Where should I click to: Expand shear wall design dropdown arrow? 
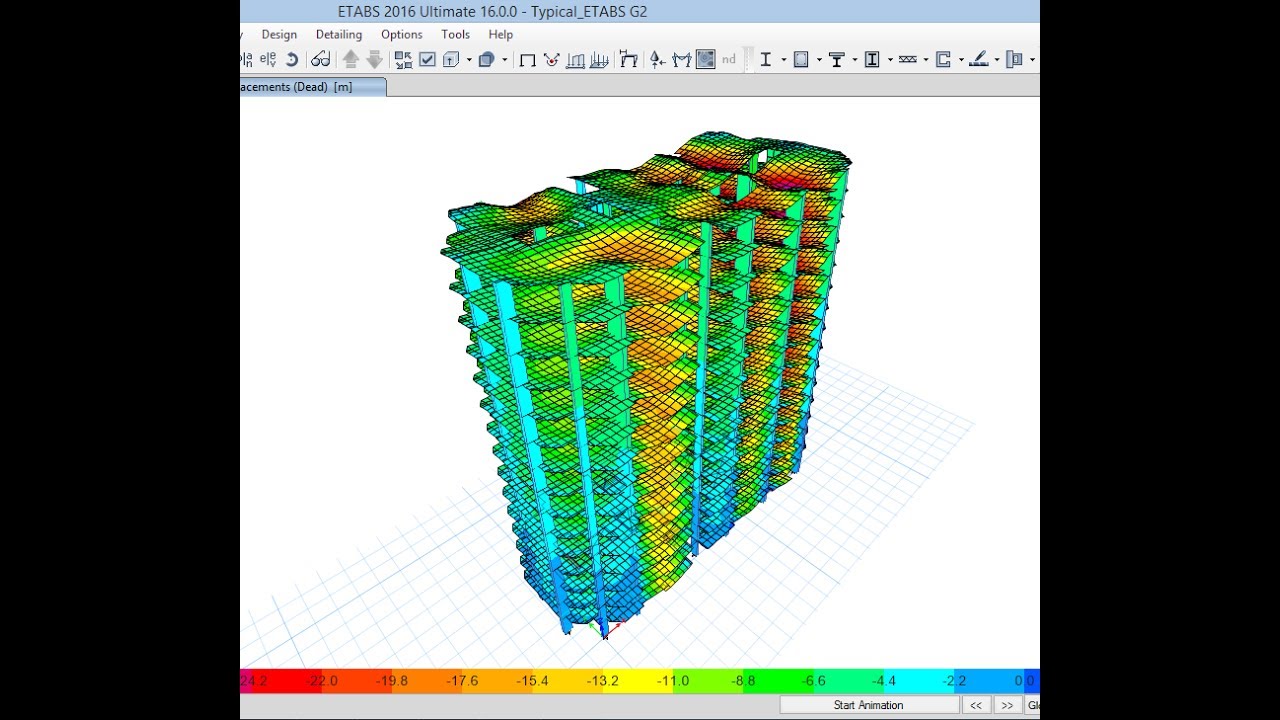click(x=961, y=60)
